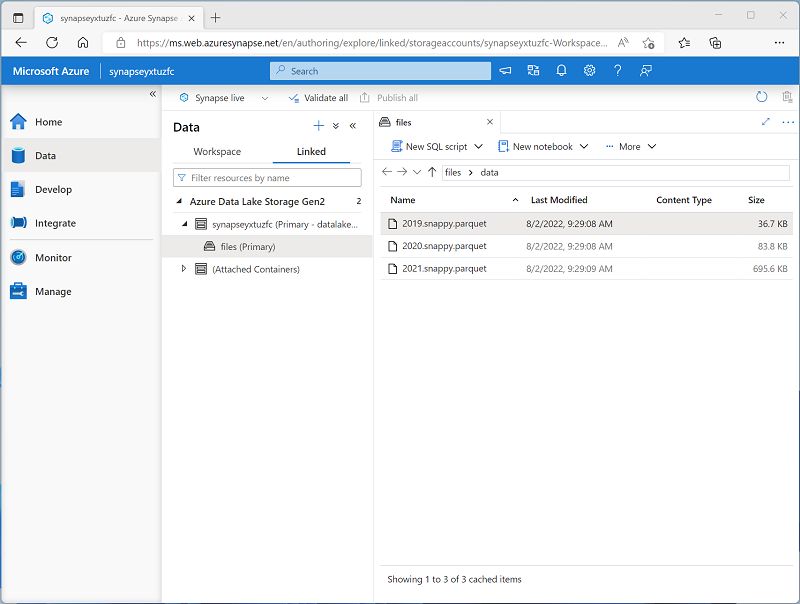The height and width of the screenshot is (604, 800).
Task: Click the files breadcrumb link
Action: click(453, 172)
